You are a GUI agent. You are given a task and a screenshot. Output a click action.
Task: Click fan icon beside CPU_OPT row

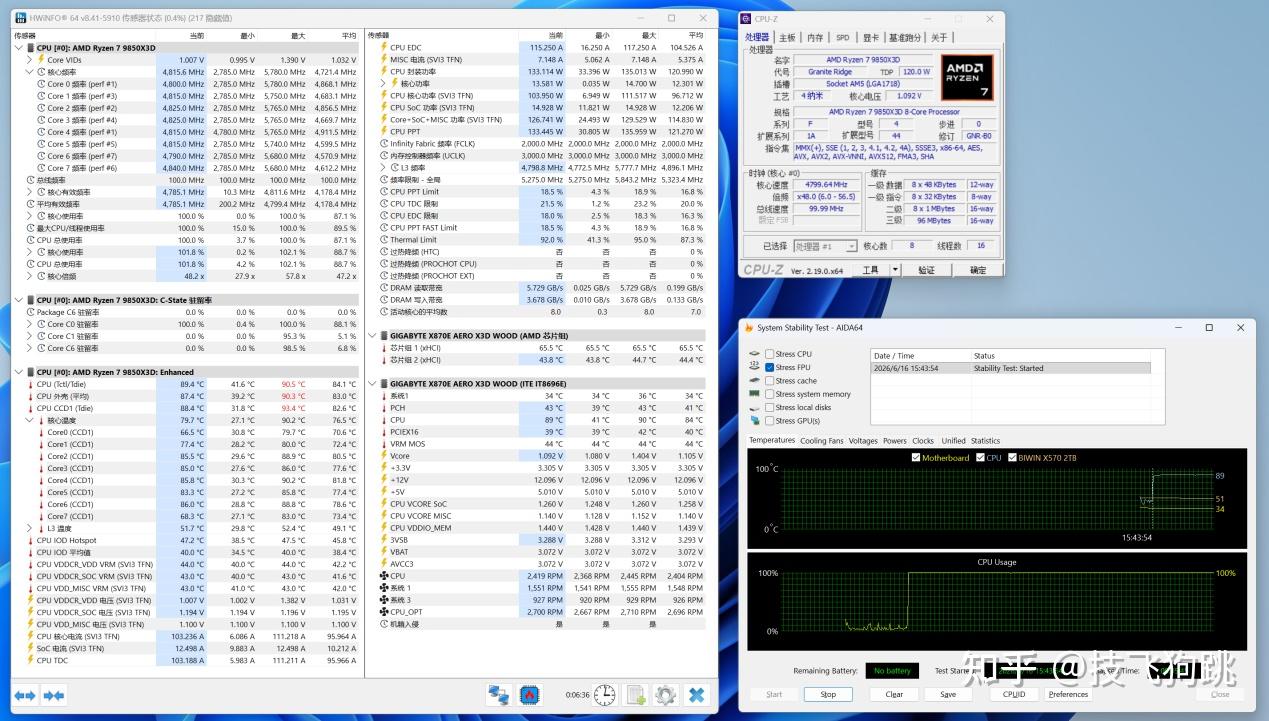pyautogui.click(x=383, y=612)
